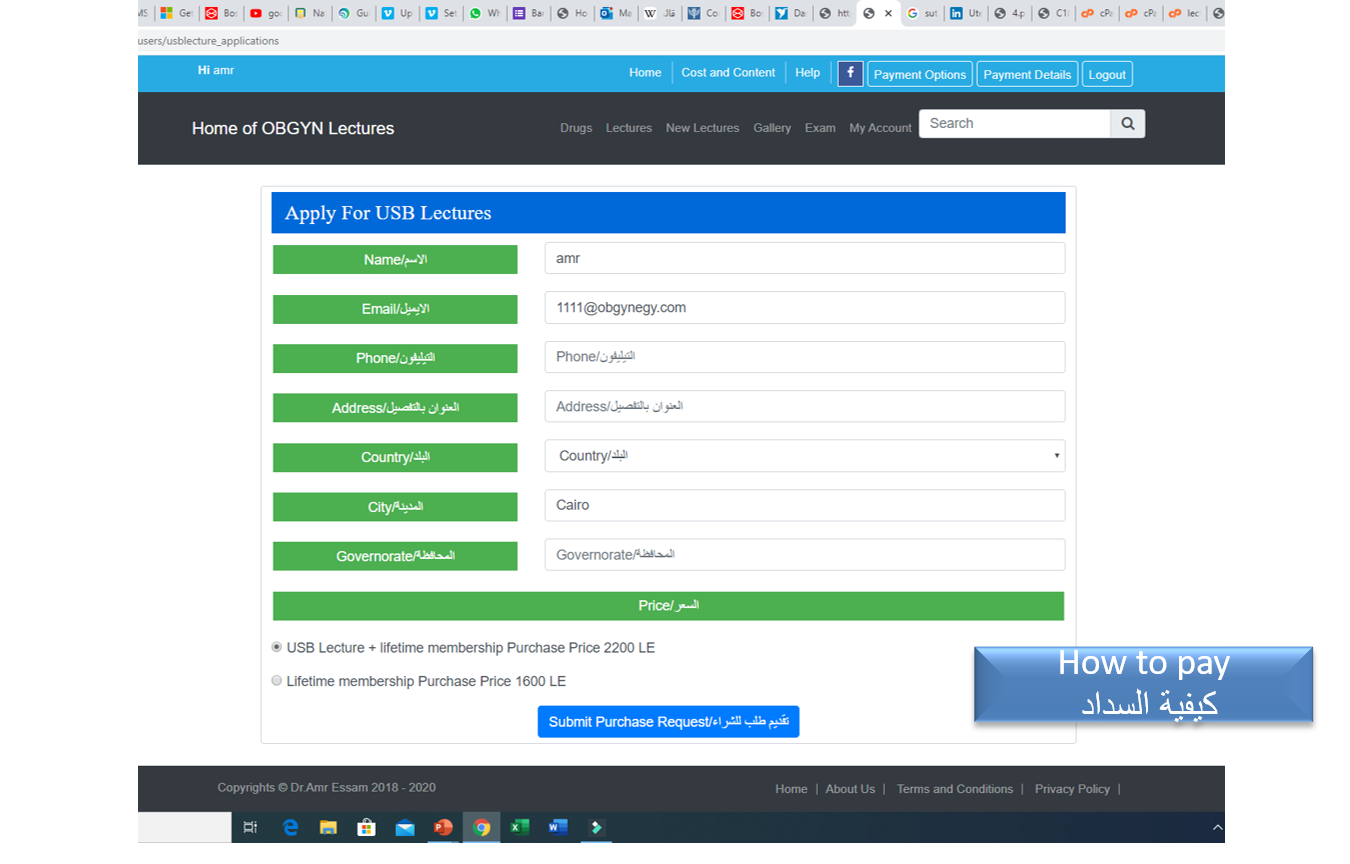Go to My Account in navigation

coord(880,128)
